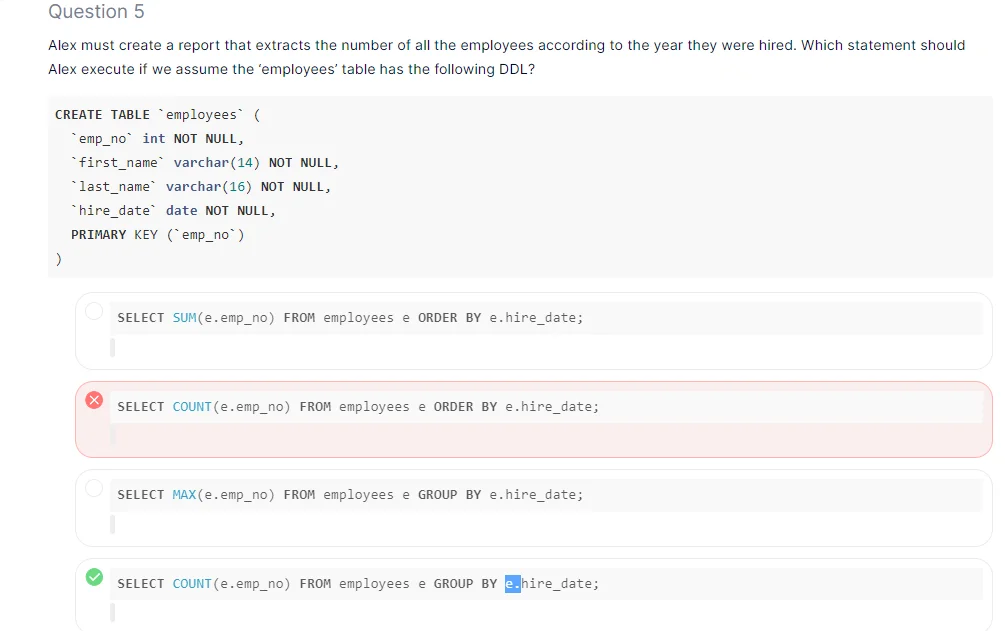Click the gray bar below the MAX statement
This screenshot has width=1005, height=631.
tap(113, 524)
